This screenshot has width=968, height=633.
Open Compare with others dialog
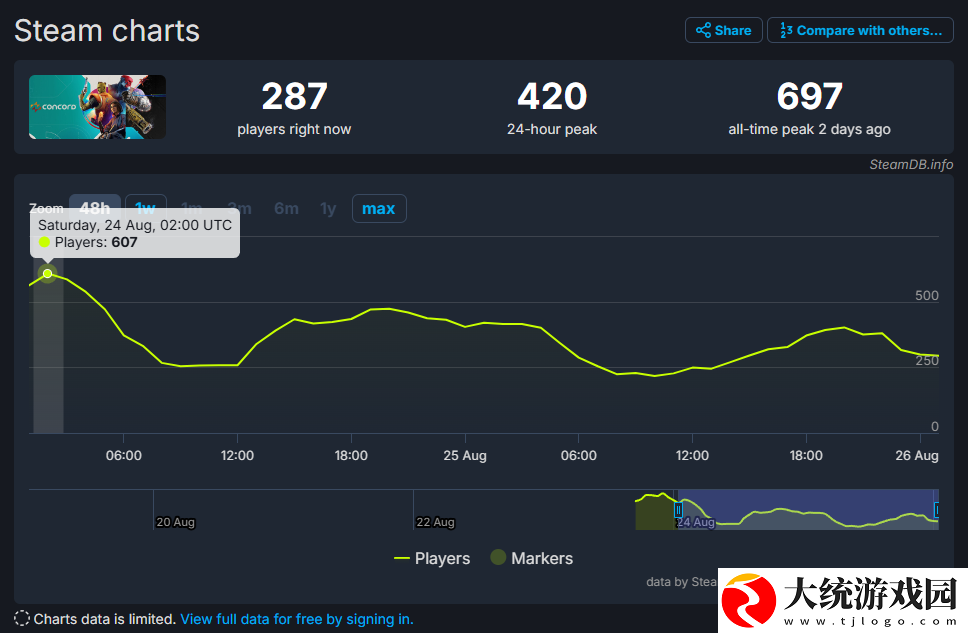pyautogui.click(x=860, y=30)
